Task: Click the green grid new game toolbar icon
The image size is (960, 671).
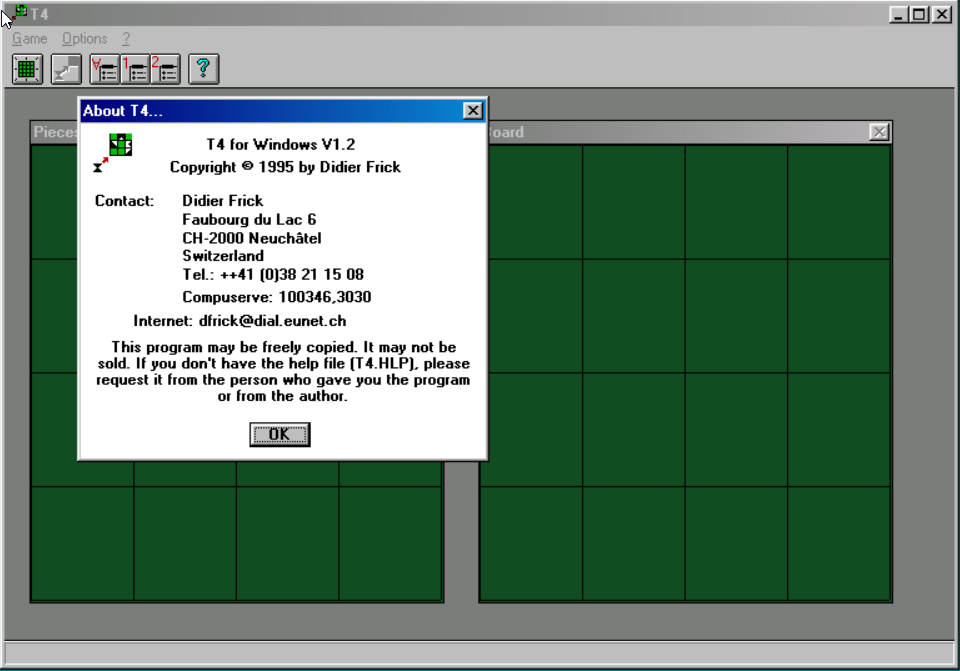Action: tap(28, 69)
